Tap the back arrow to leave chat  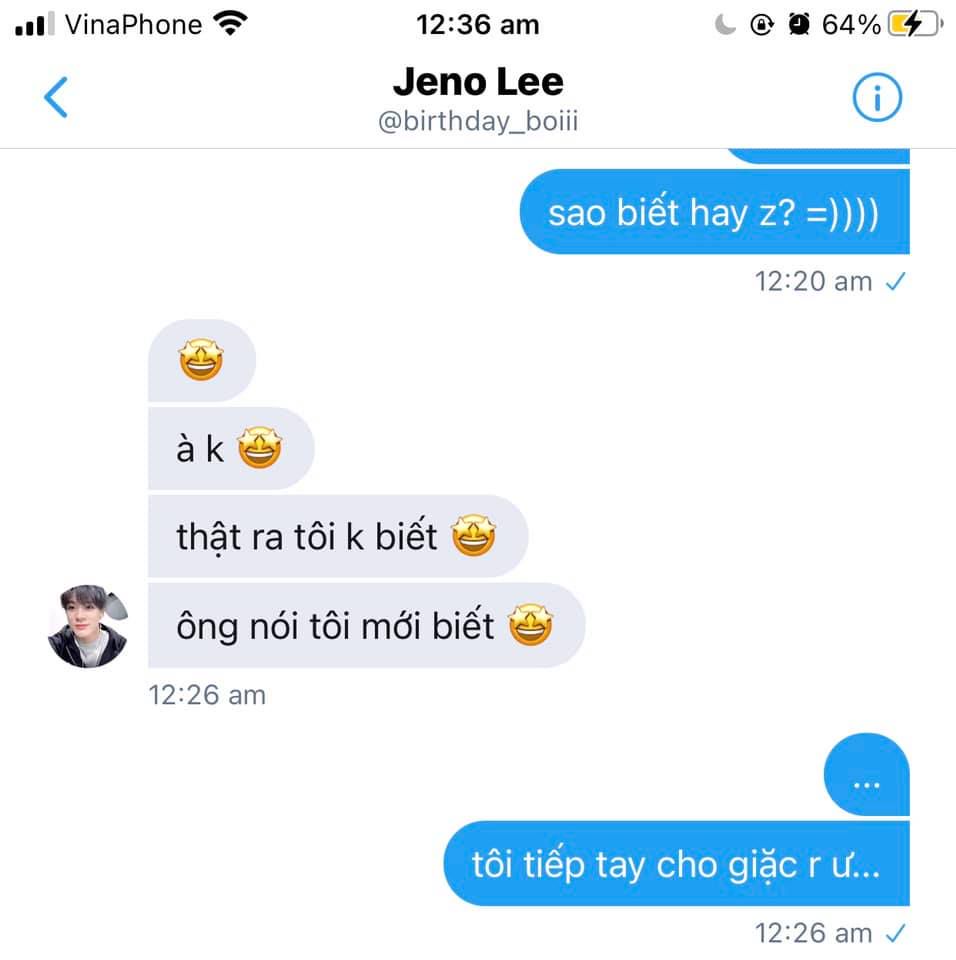(x=56, y=97)
